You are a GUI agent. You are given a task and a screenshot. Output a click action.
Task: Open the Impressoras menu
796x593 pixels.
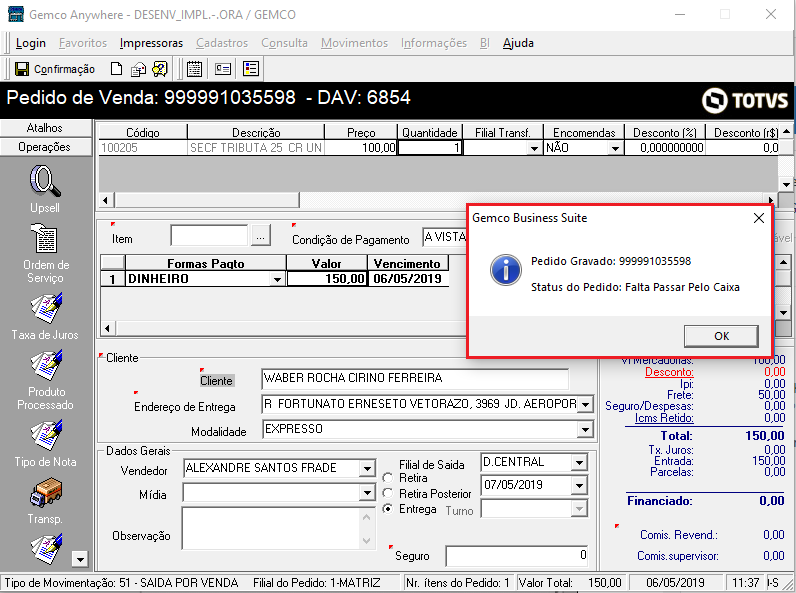151,43
